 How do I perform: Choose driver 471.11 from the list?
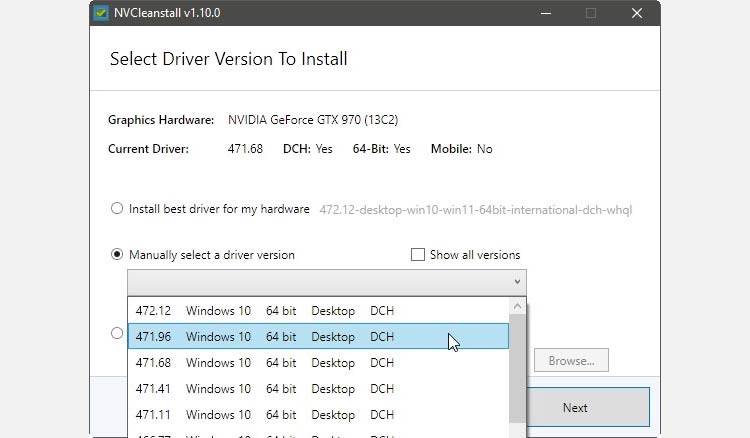click(318, 414)
